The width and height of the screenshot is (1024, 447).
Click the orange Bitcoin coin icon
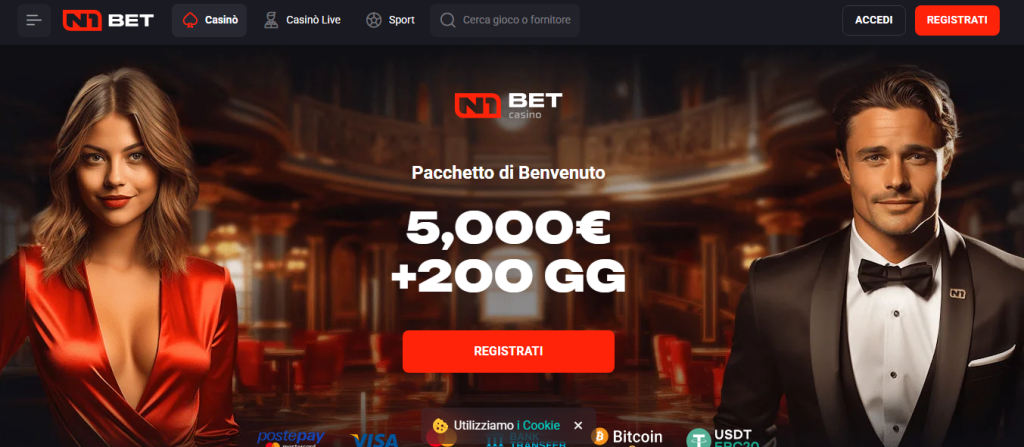click(x=600, y=437)
